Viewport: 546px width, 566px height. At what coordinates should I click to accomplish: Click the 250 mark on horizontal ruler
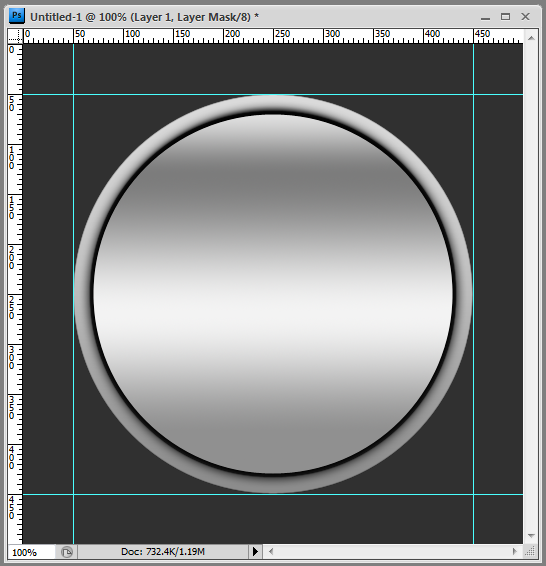[282, 34]
